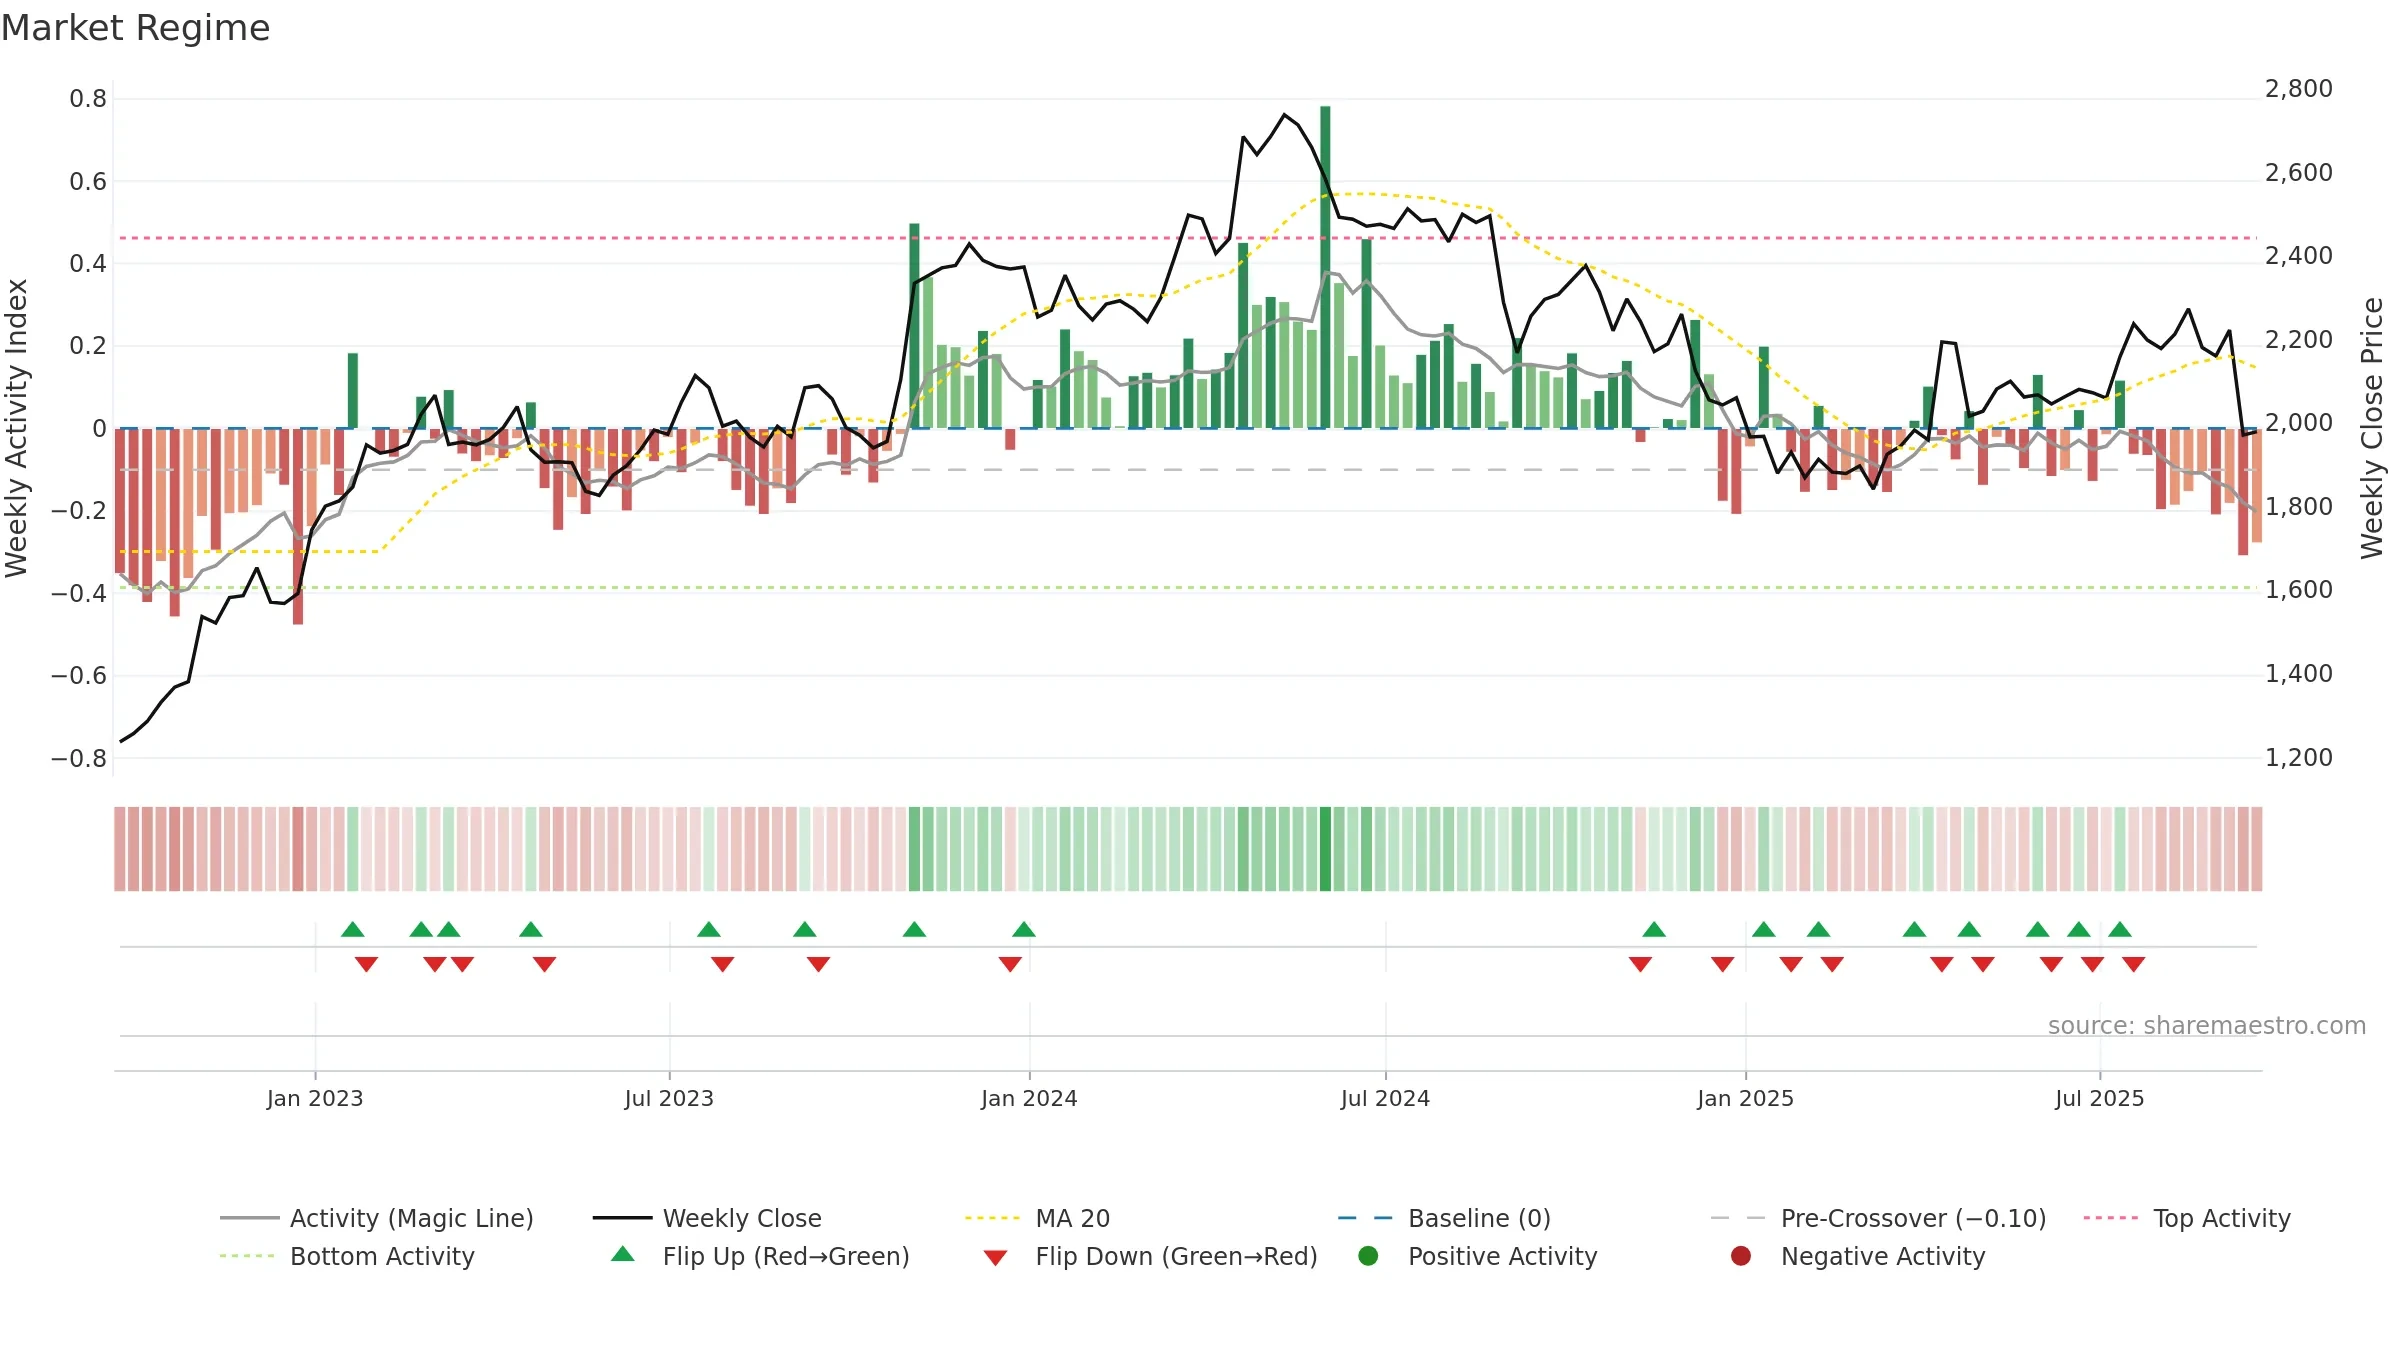Click the Jul 2024 axis label

(1385, 1098)
